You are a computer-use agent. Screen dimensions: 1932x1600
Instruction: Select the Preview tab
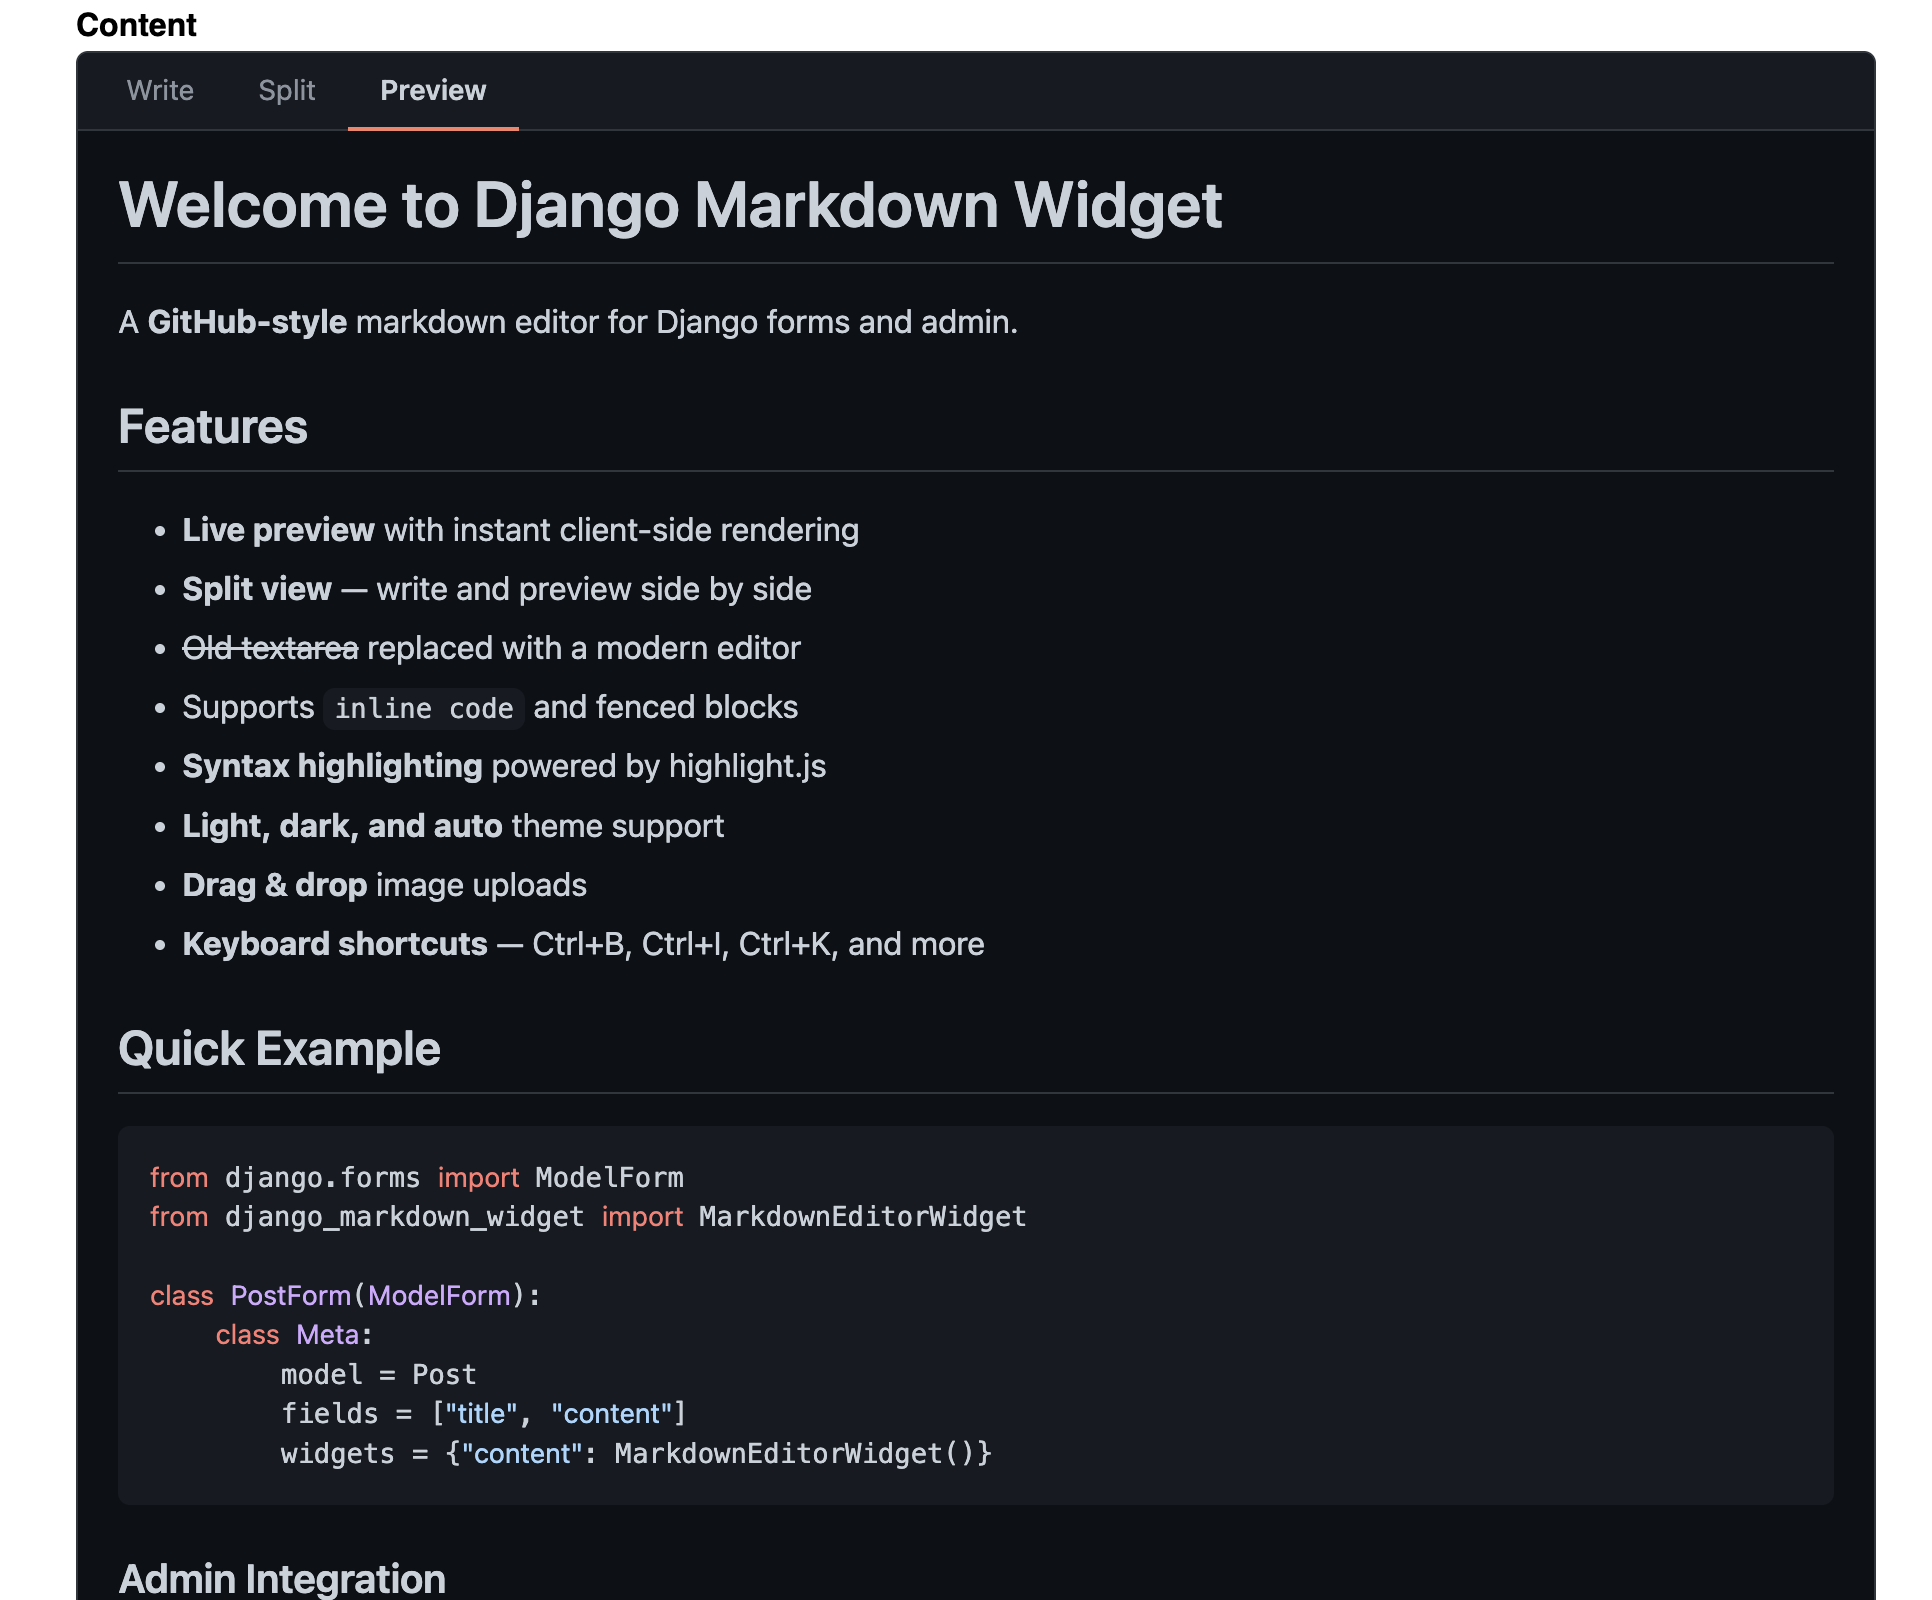click(433, 91)
